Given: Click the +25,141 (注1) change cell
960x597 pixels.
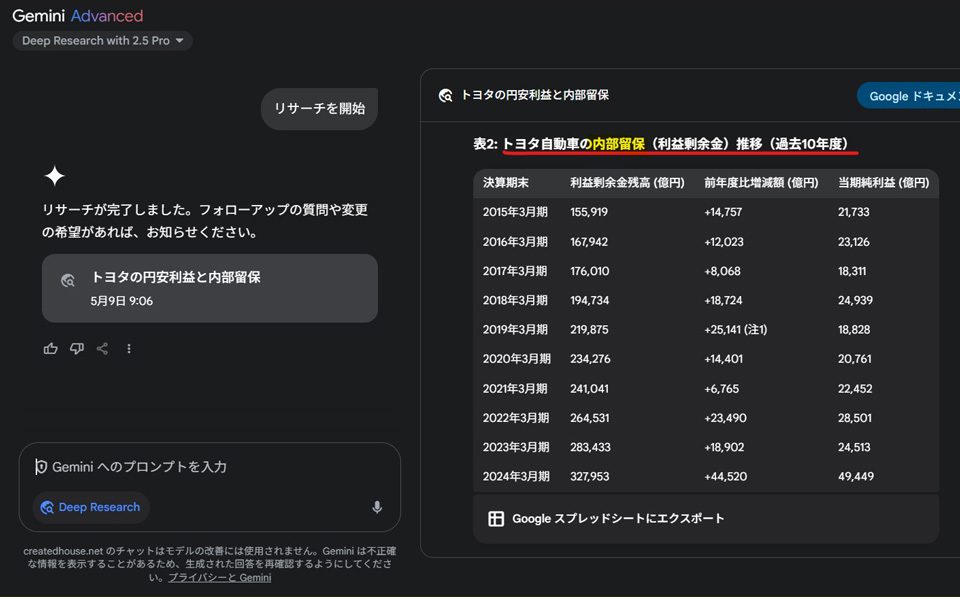Looking at the screenshot, I should click(x=735, y=329).
